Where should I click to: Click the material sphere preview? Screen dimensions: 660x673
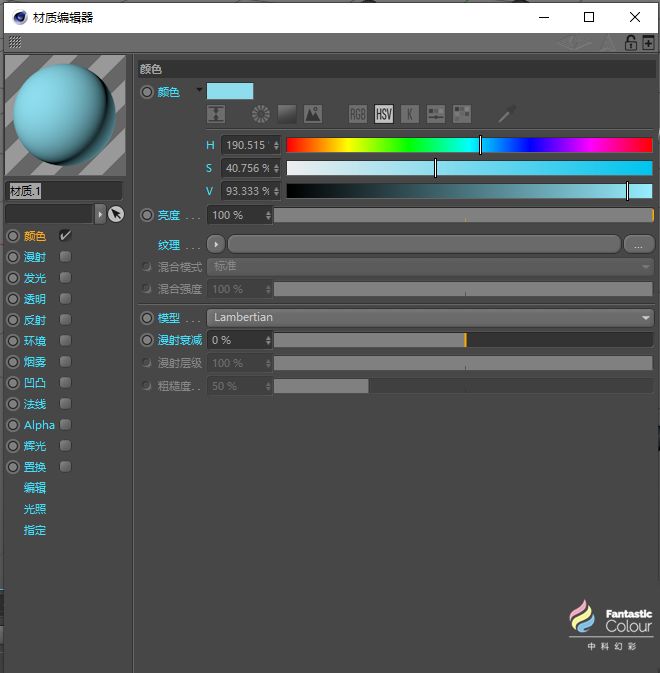click(x=65, y=115)
